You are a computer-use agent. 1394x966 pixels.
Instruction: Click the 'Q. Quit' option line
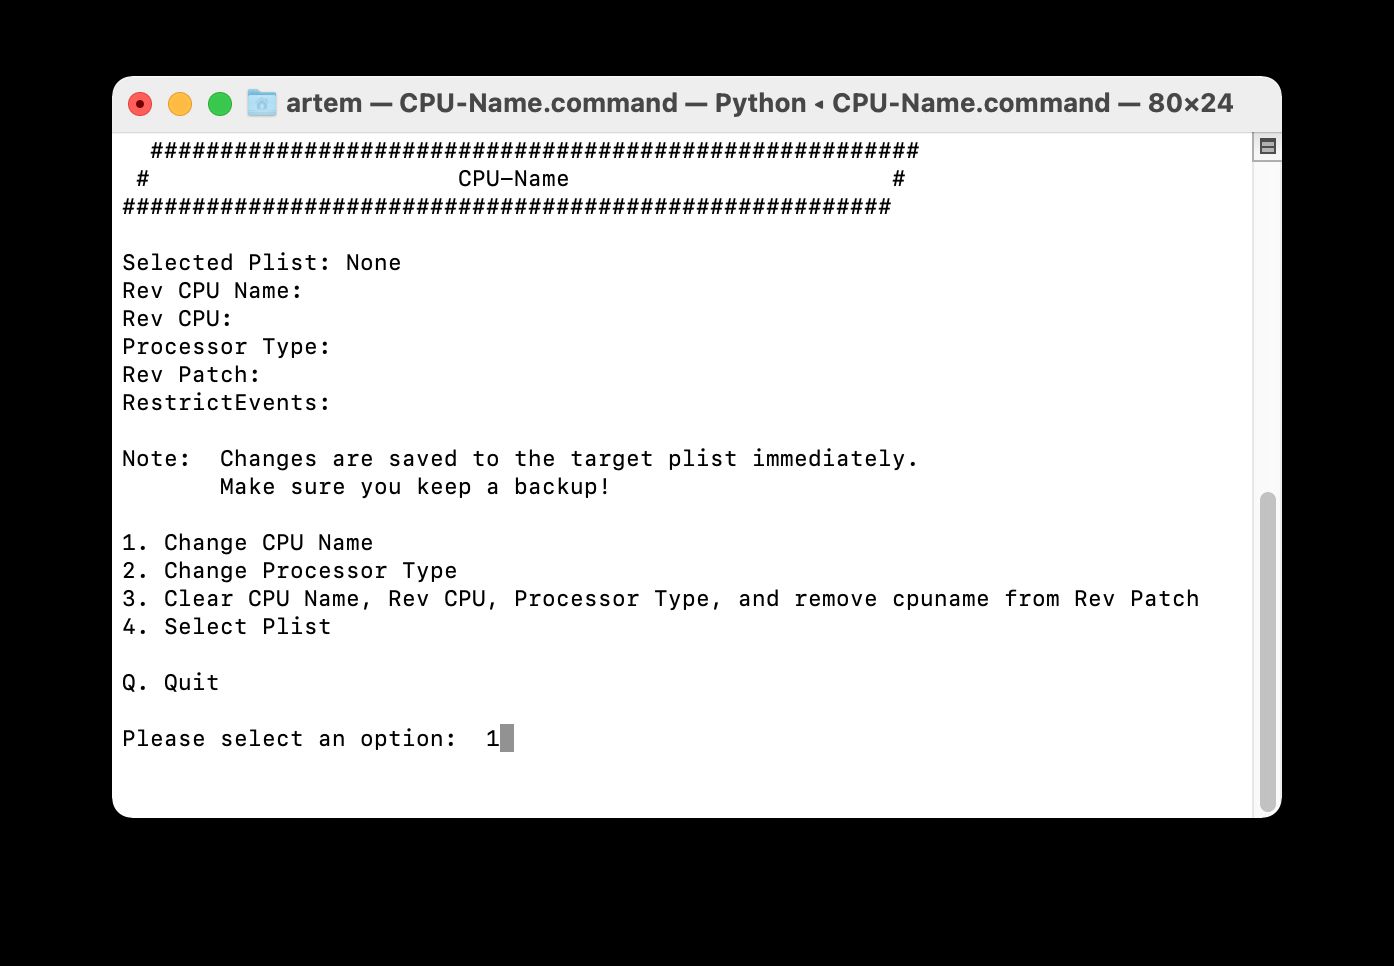click(170, 683)
